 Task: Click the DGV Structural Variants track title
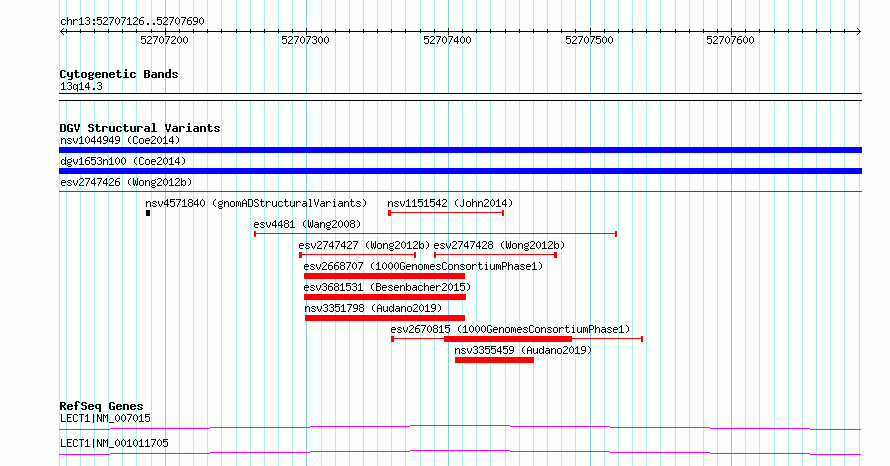point(140,128)
